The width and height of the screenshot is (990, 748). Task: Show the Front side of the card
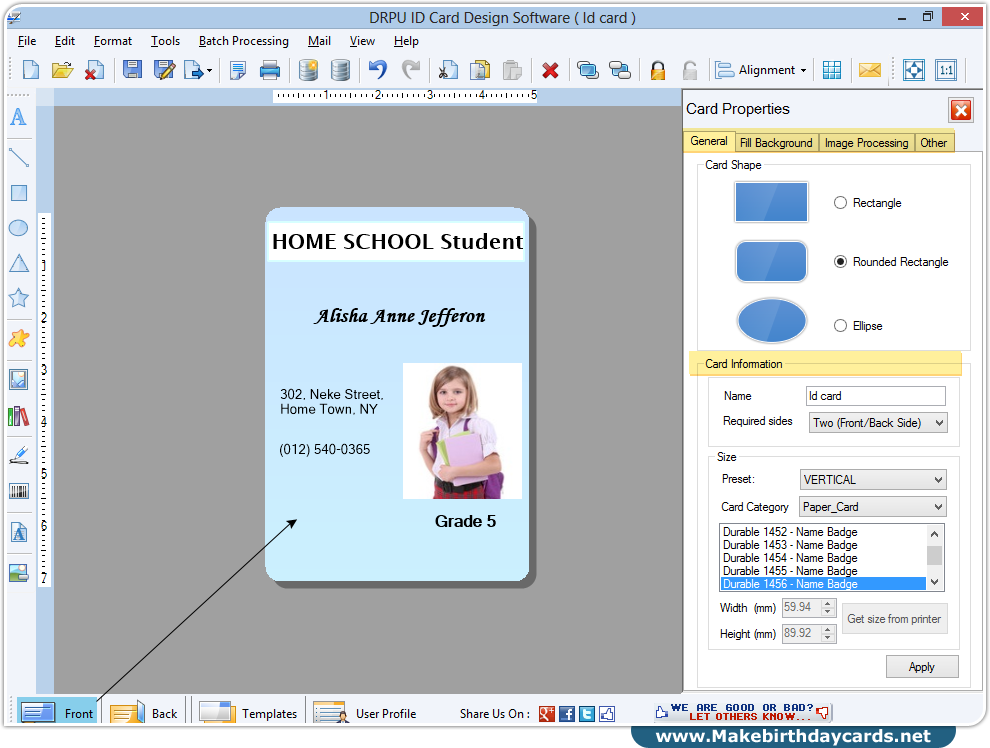click(58, 713)
